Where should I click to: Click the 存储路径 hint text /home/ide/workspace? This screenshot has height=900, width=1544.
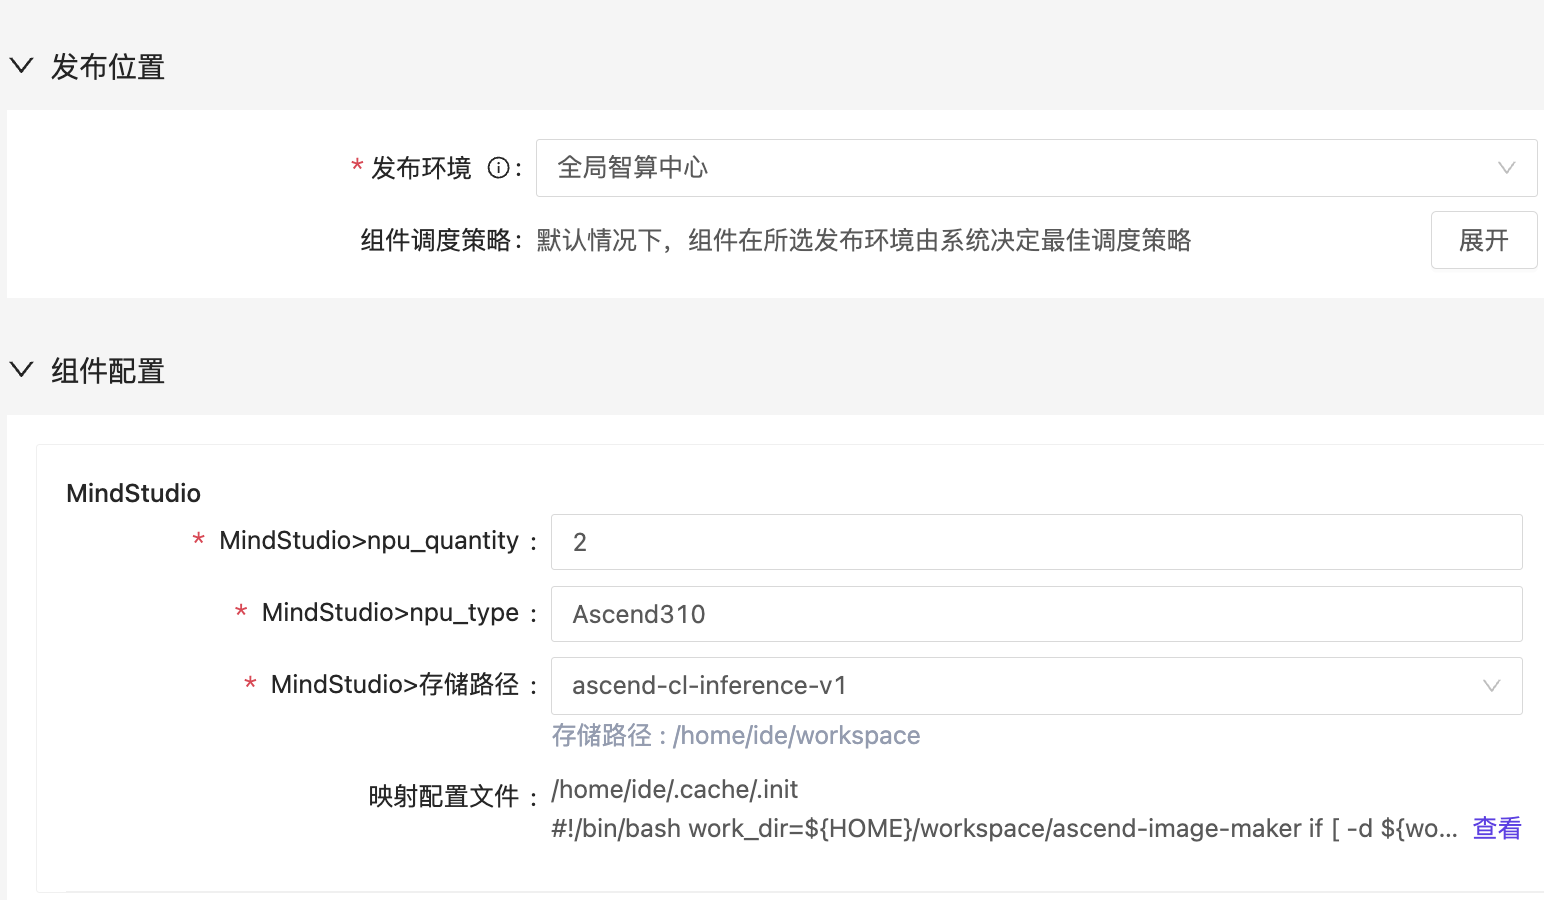(x=735, y=736)
